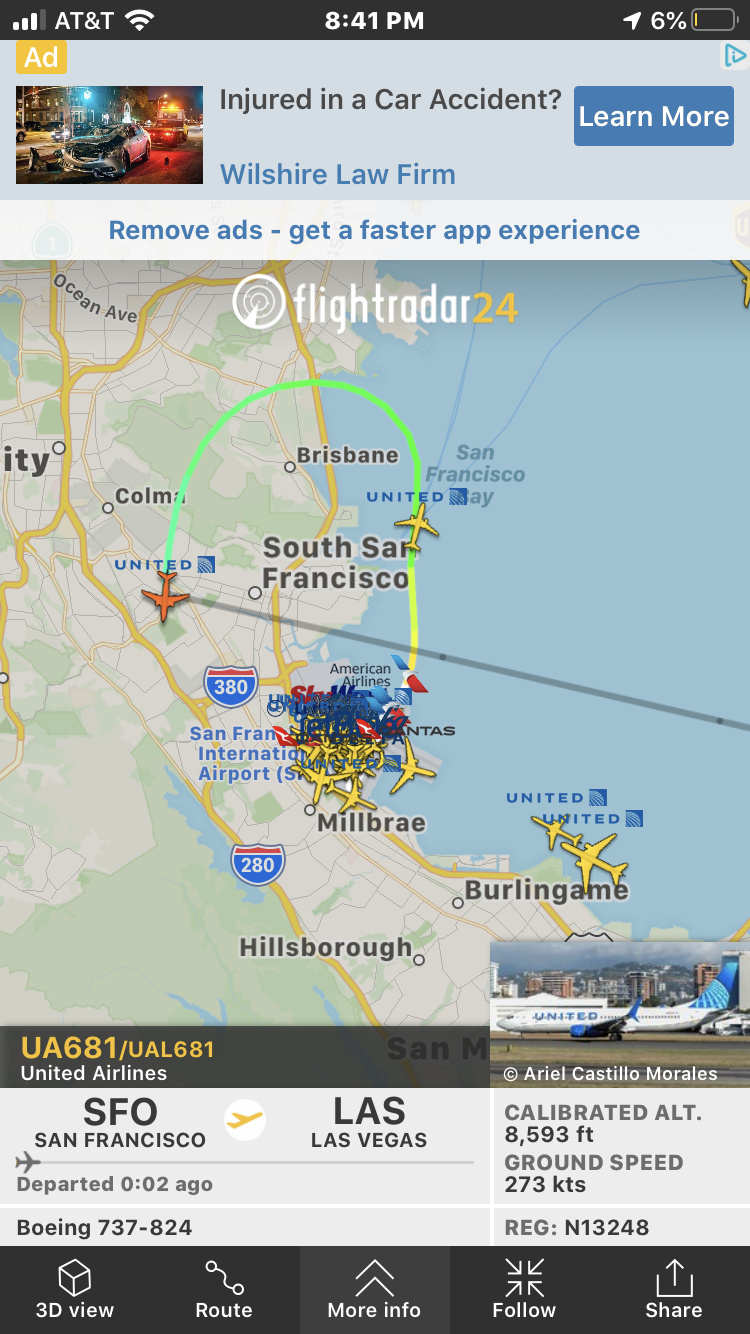Viewport: 750px width, 1334px height.
Task: Show the flight Route
Action: click(x=224, y=1290)
